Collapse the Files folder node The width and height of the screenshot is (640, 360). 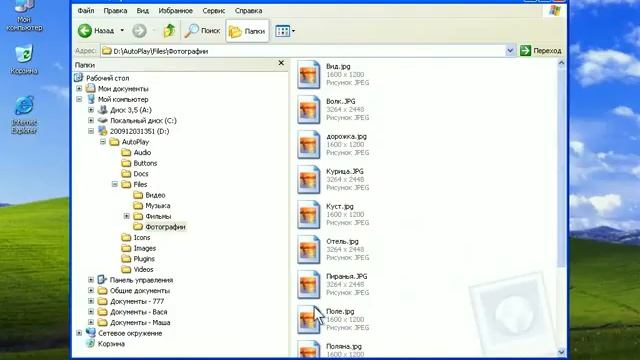coord(115,184)
